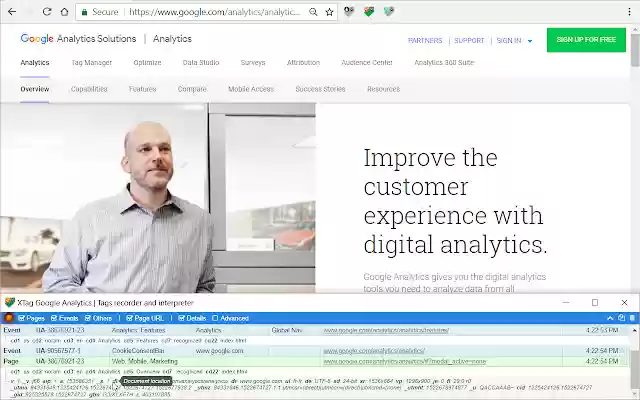Open the URL link in the green Page row

point(404,361)
